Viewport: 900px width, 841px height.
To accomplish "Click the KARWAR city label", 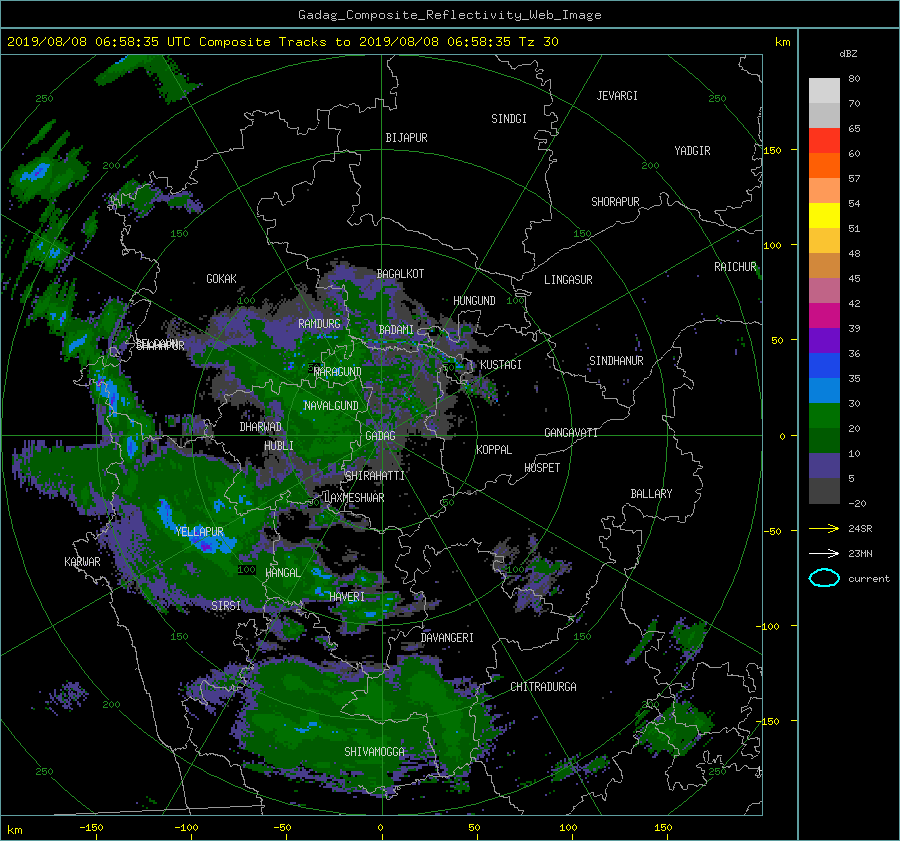I will click(82, 562).
